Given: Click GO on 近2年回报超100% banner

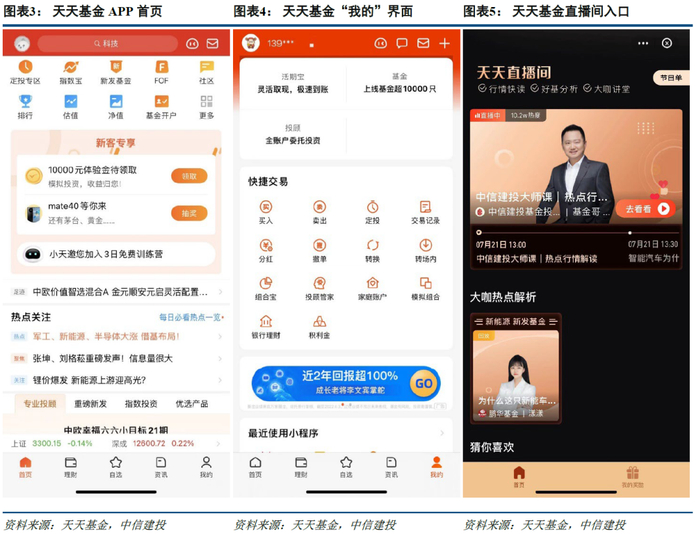Looking at the screenshot, I should coord(424,384).
